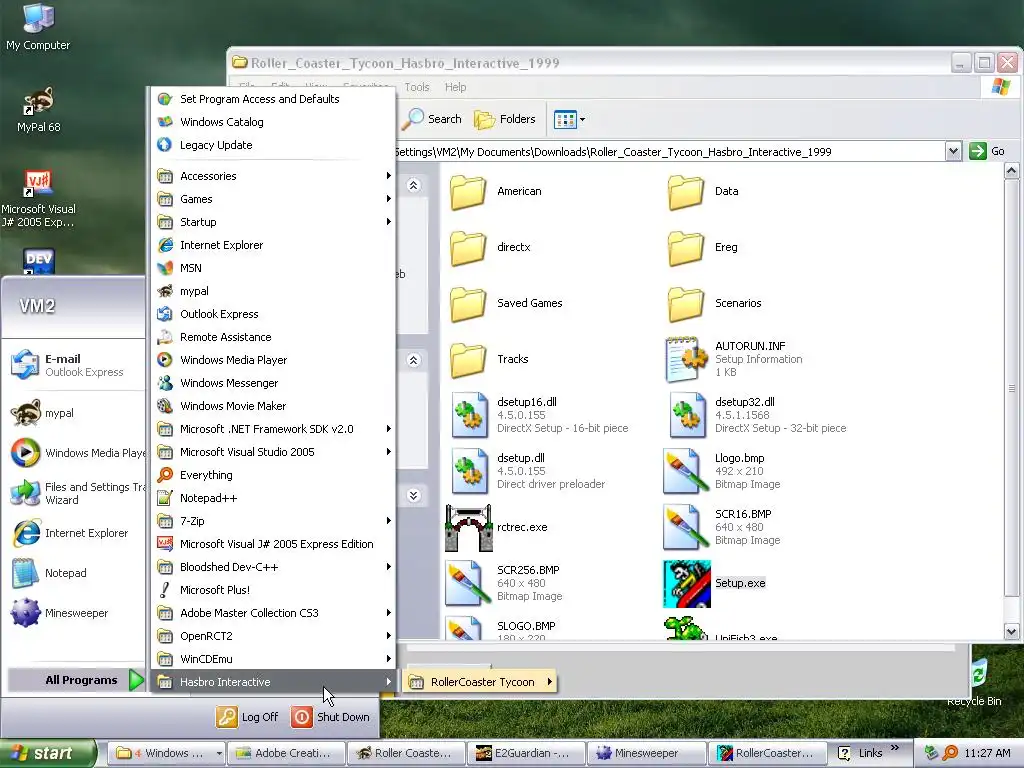
Task: Launch mypal from the pinned start list
Action: [x=73, y=413]
